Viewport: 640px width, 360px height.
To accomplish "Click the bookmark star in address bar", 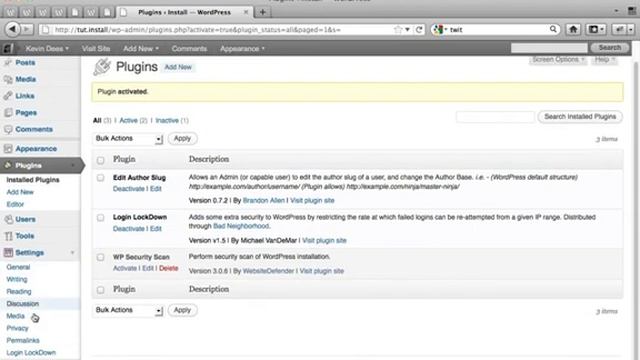I will point(398,29).
